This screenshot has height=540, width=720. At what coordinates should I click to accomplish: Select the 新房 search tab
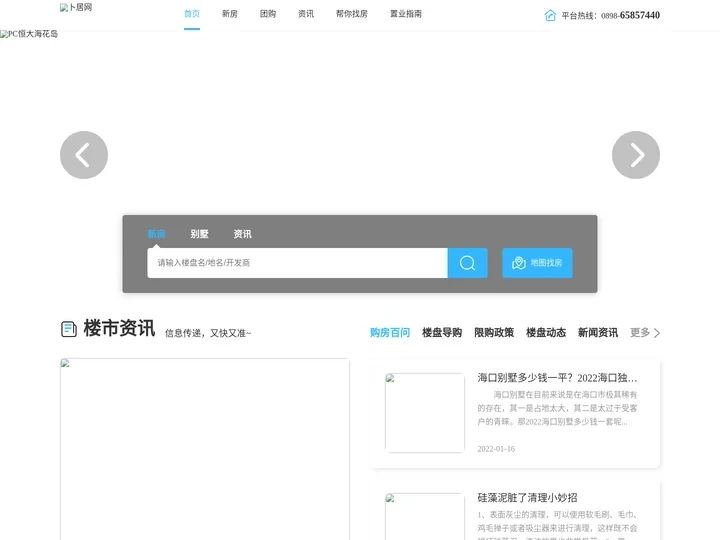pos(156,234)
